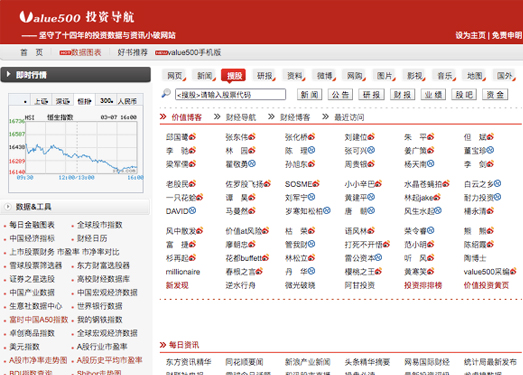The image size is (523, 375).
Task: Open the 最近访问 section tab
Action: (x=349, y=117)
